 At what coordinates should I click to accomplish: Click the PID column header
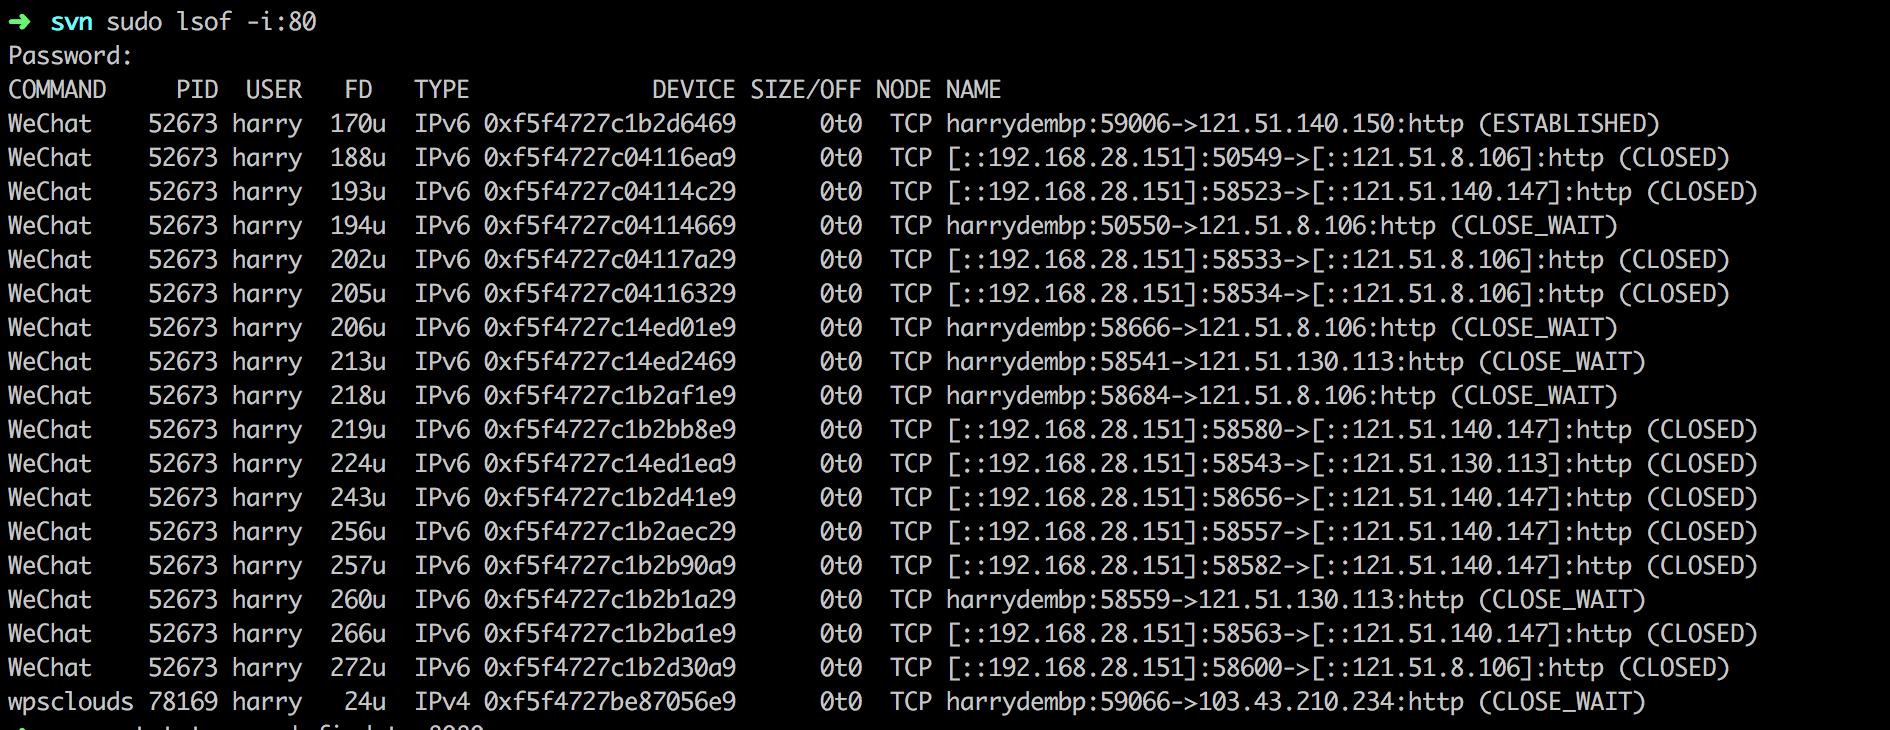point(197,90)
